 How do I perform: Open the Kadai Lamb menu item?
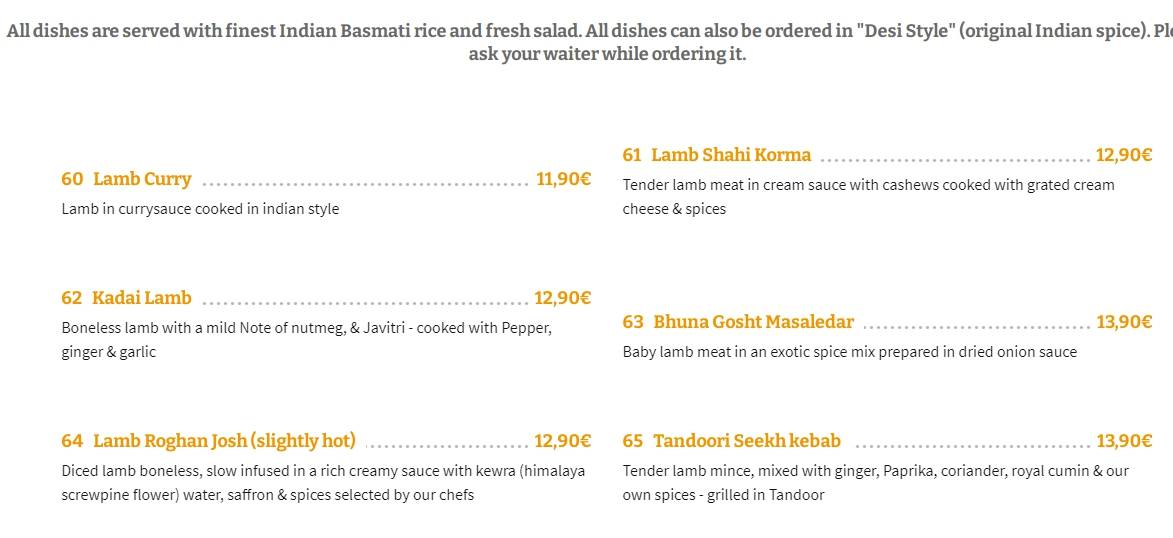(x=141, y=298)
